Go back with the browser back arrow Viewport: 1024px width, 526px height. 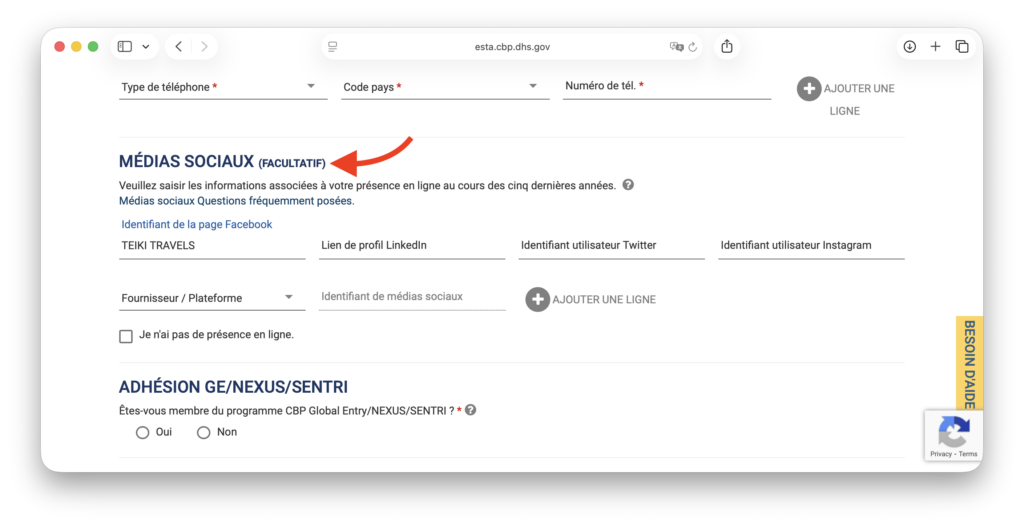(x=179, y=46)
